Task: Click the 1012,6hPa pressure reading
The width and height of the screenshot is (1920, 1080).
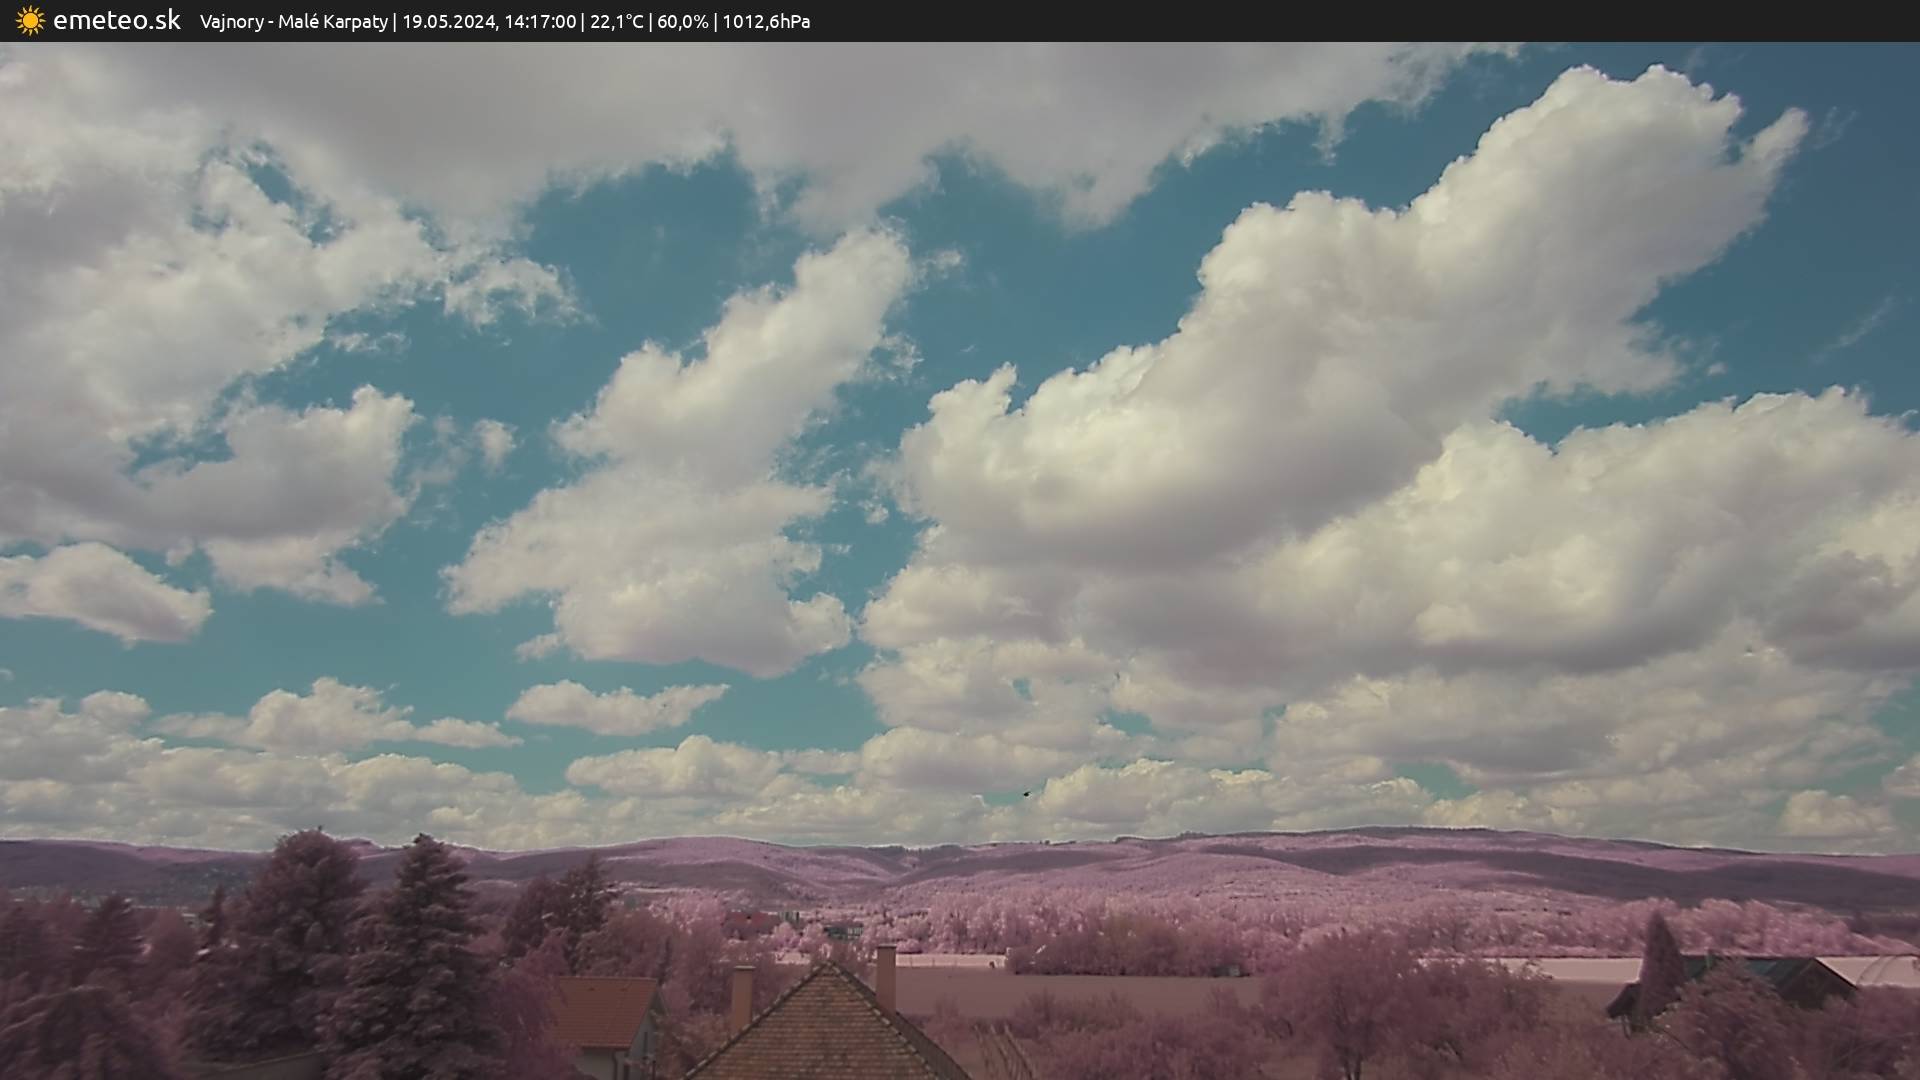Action: point(766,22)
